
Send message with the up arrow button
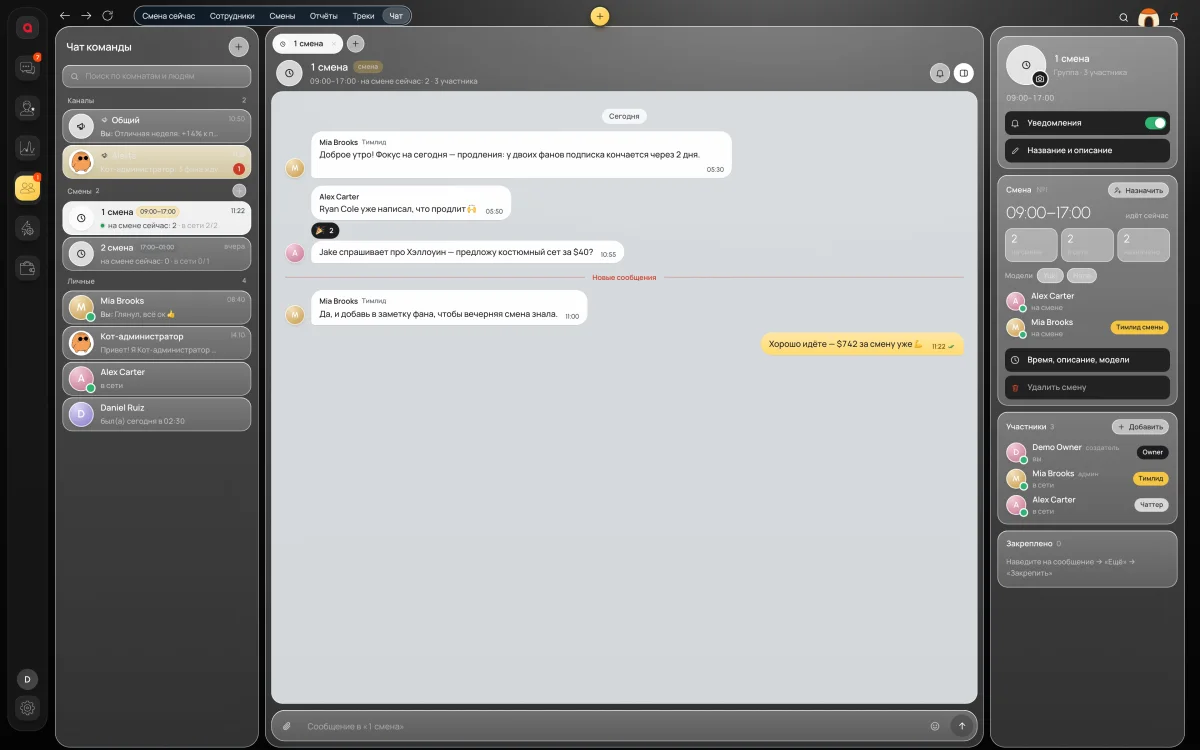point(962,726)
